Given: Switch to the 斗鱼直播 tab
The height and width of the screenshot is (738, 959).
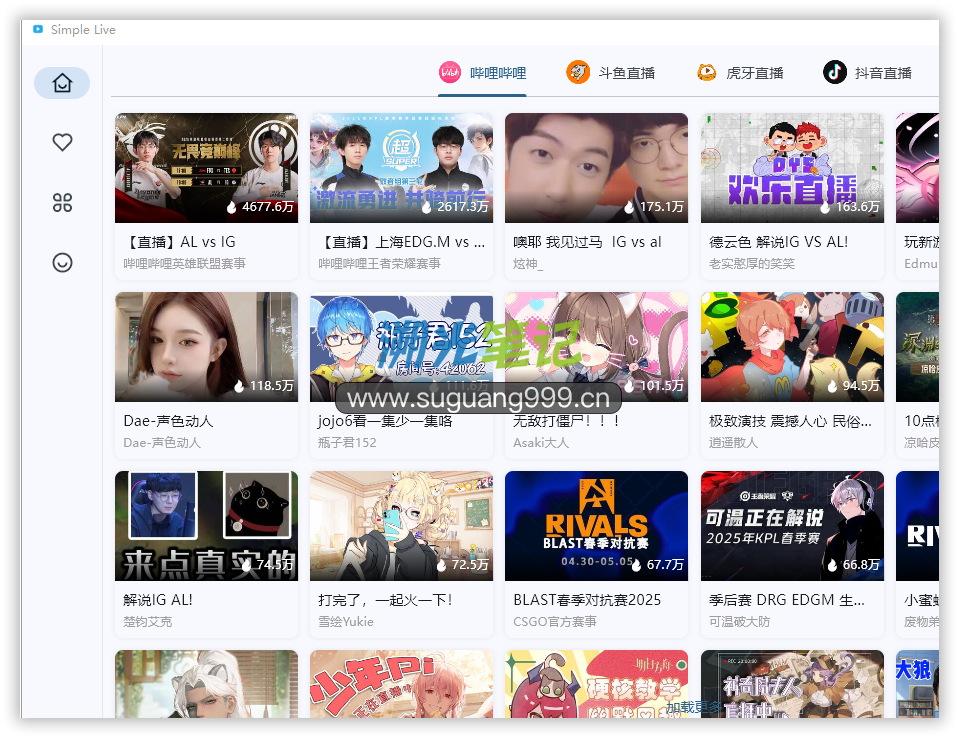Looking at the screenshot, I should (610, 73).
